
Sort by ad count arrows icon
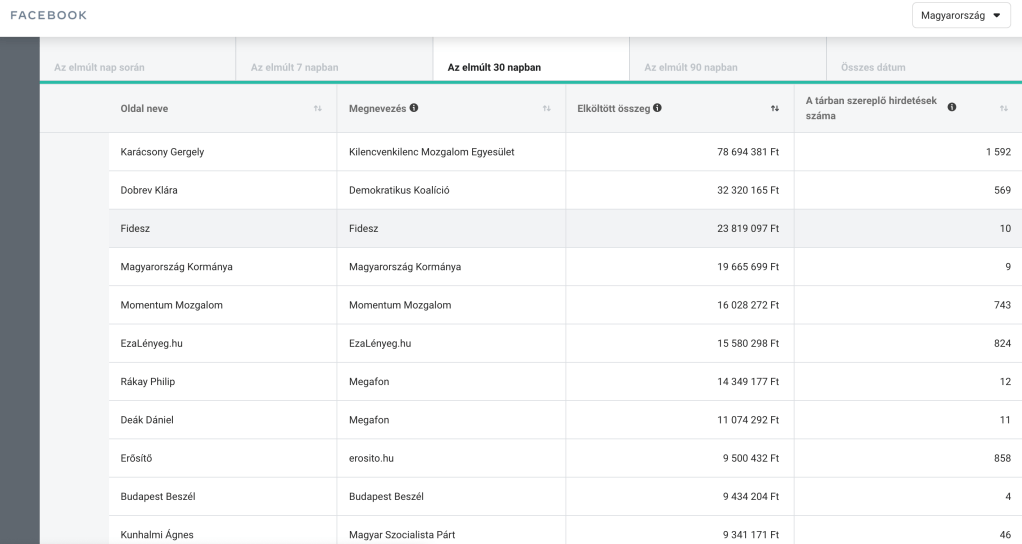coord(1004,108)
